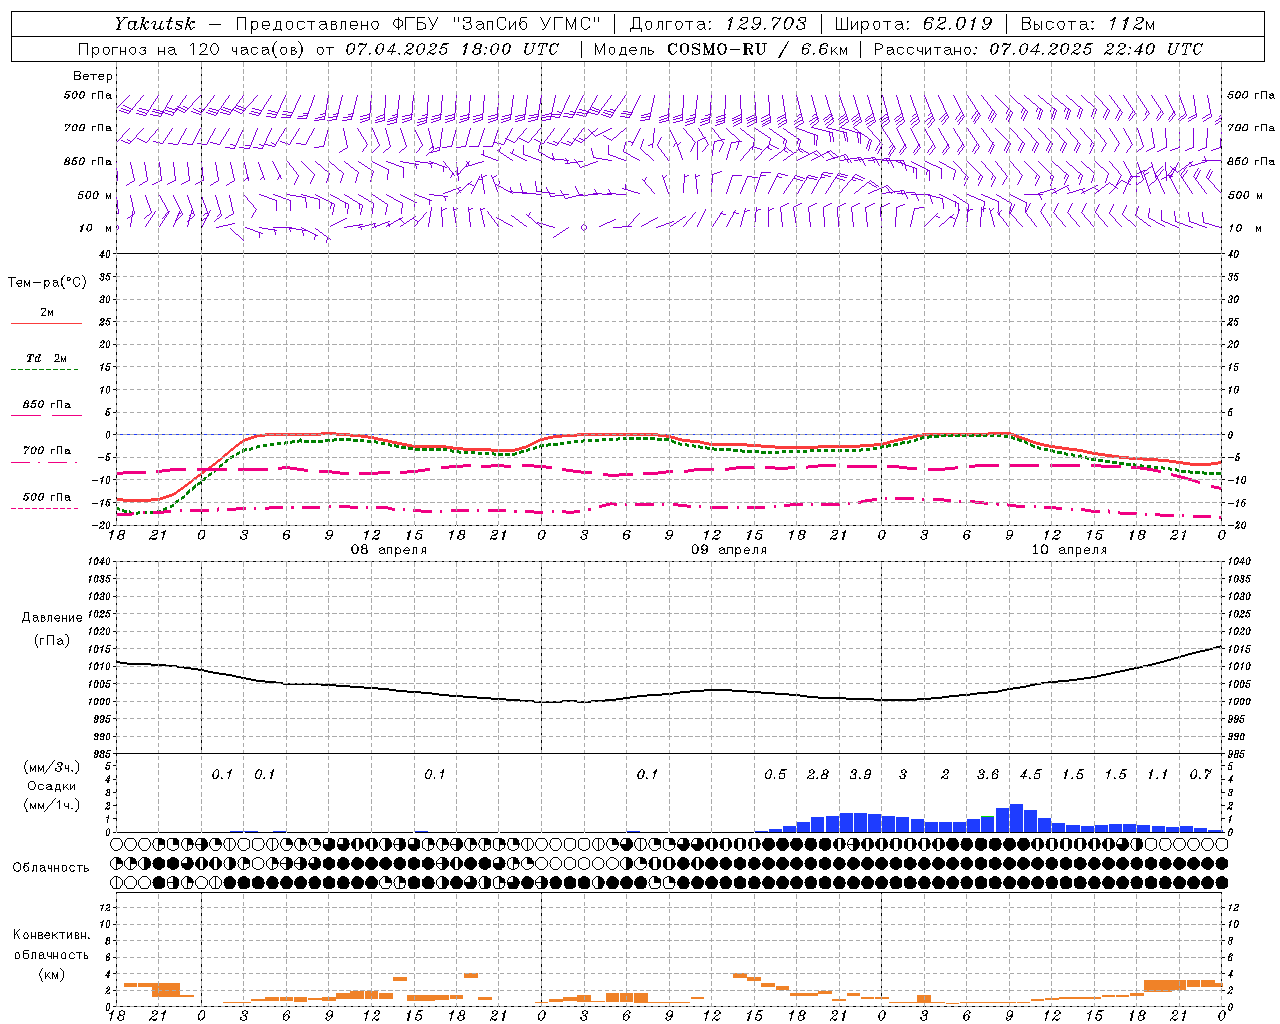This screenshot has width=1280, height=1024.
Task: Click the 3.9 precipitation total
Action: pyautogui.click(x=860, y=775)
